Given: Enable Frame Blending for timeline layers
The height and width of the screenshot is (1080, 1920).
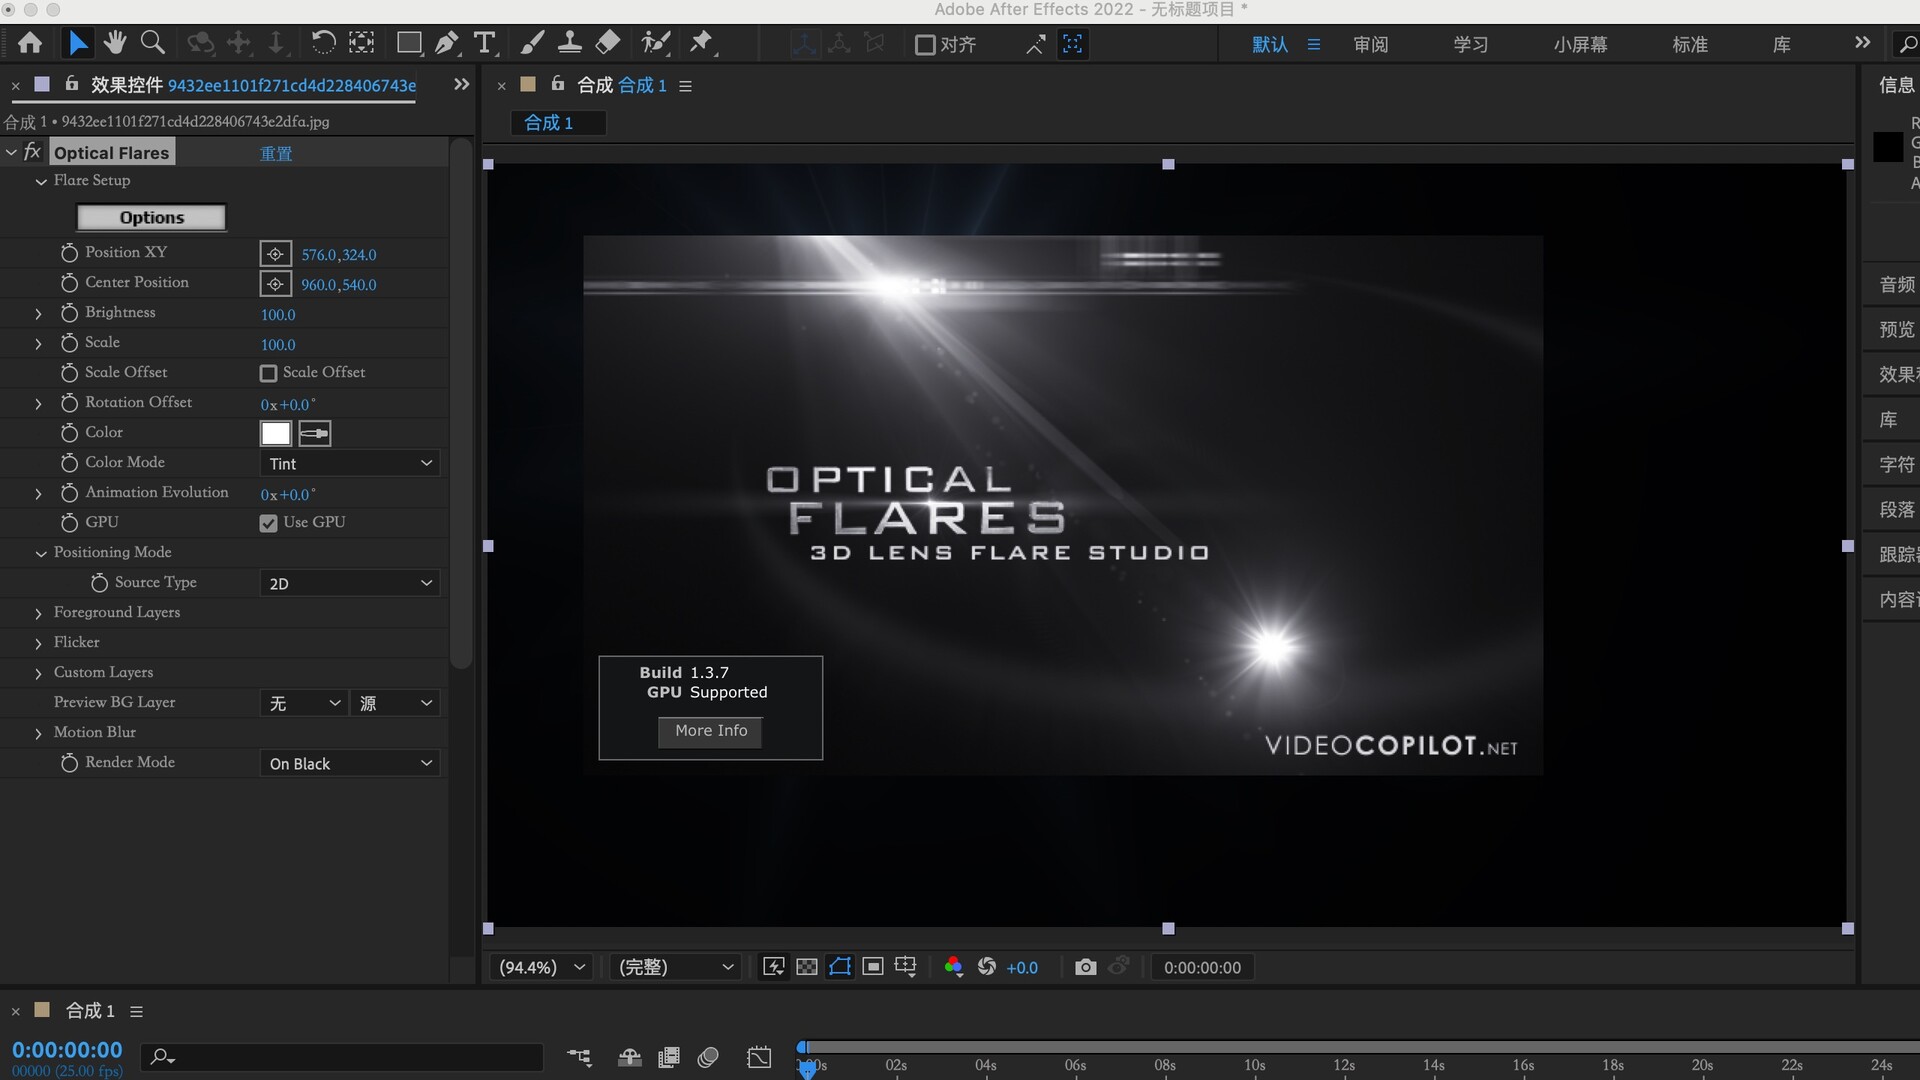Looking at the screenshot, I should 669,1057.
